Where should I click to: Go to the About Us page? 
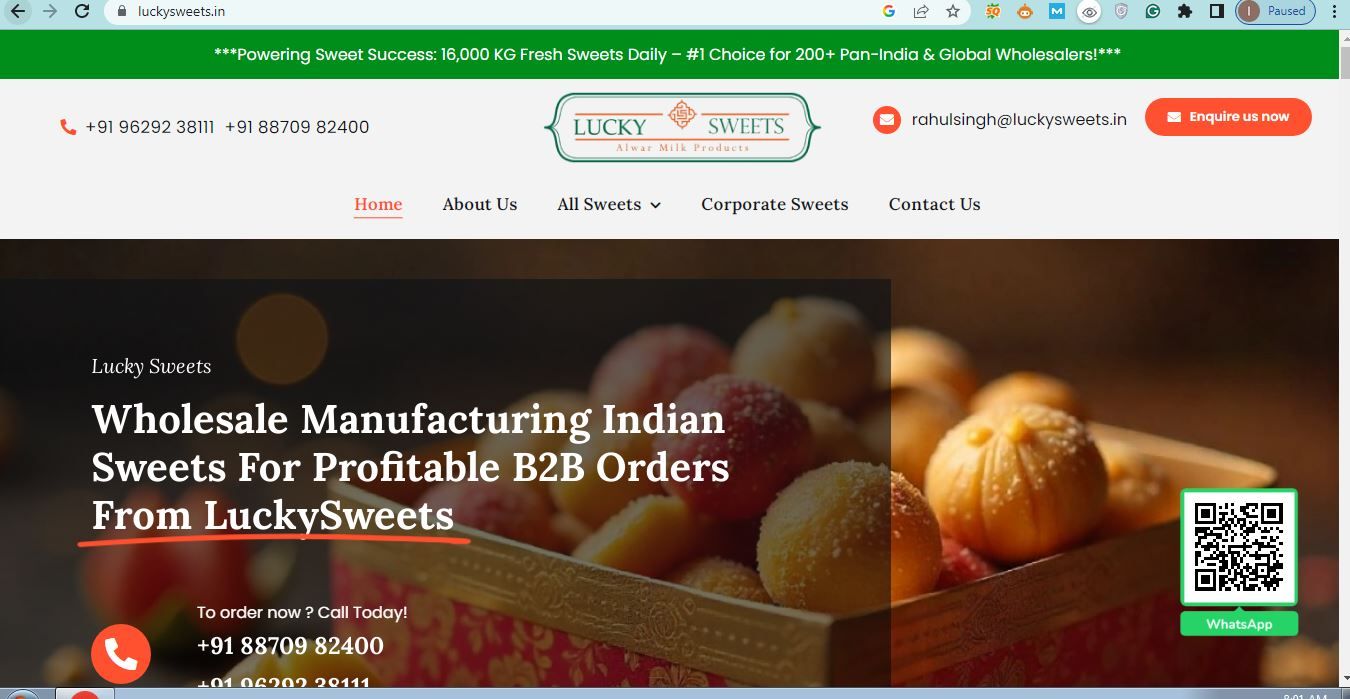[x=480, y=204]
